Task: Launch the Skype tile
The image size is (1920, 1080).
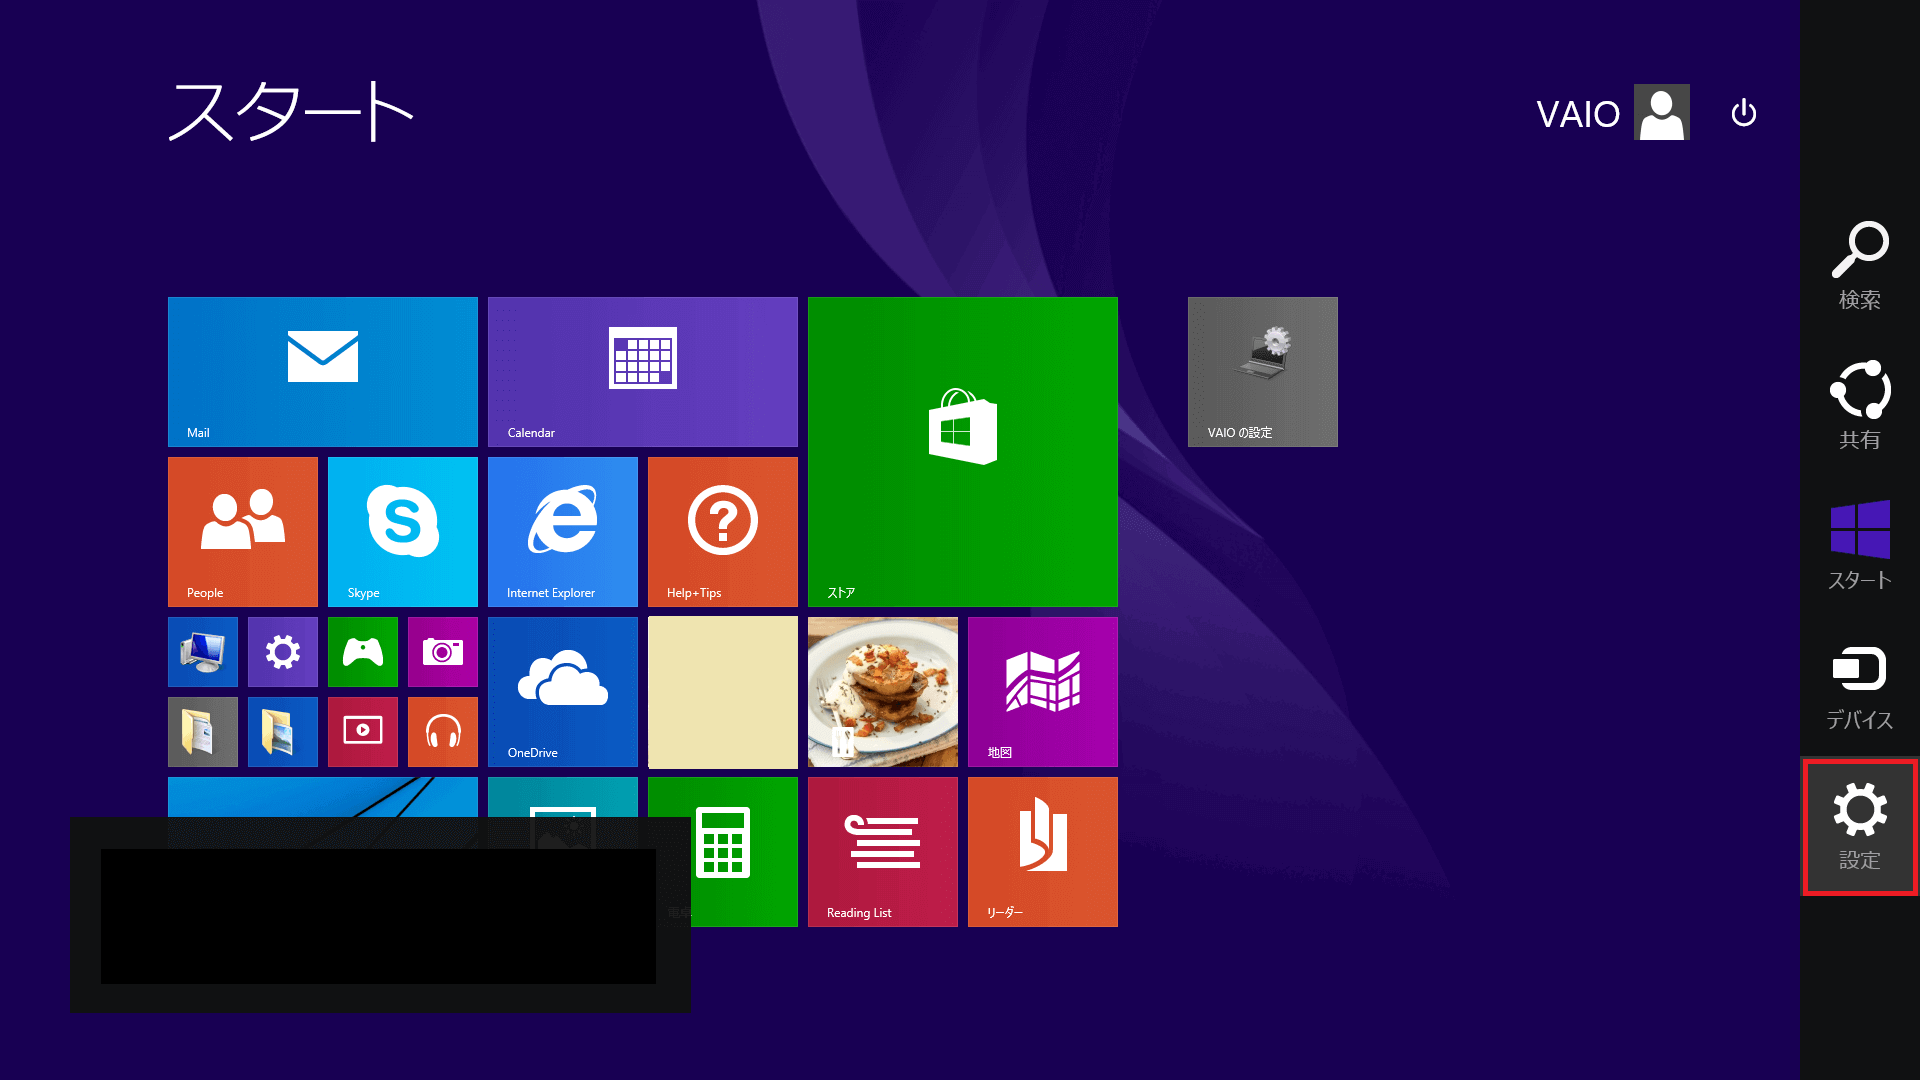Action: click(403, 532)
